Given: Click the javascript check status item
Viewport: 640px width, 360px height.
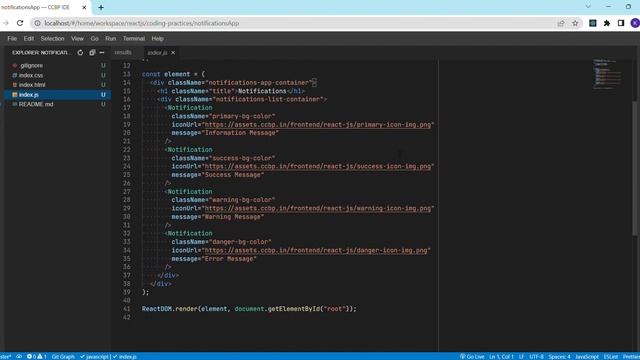Looking at the screenshot, I should click(x=95, y=356).
